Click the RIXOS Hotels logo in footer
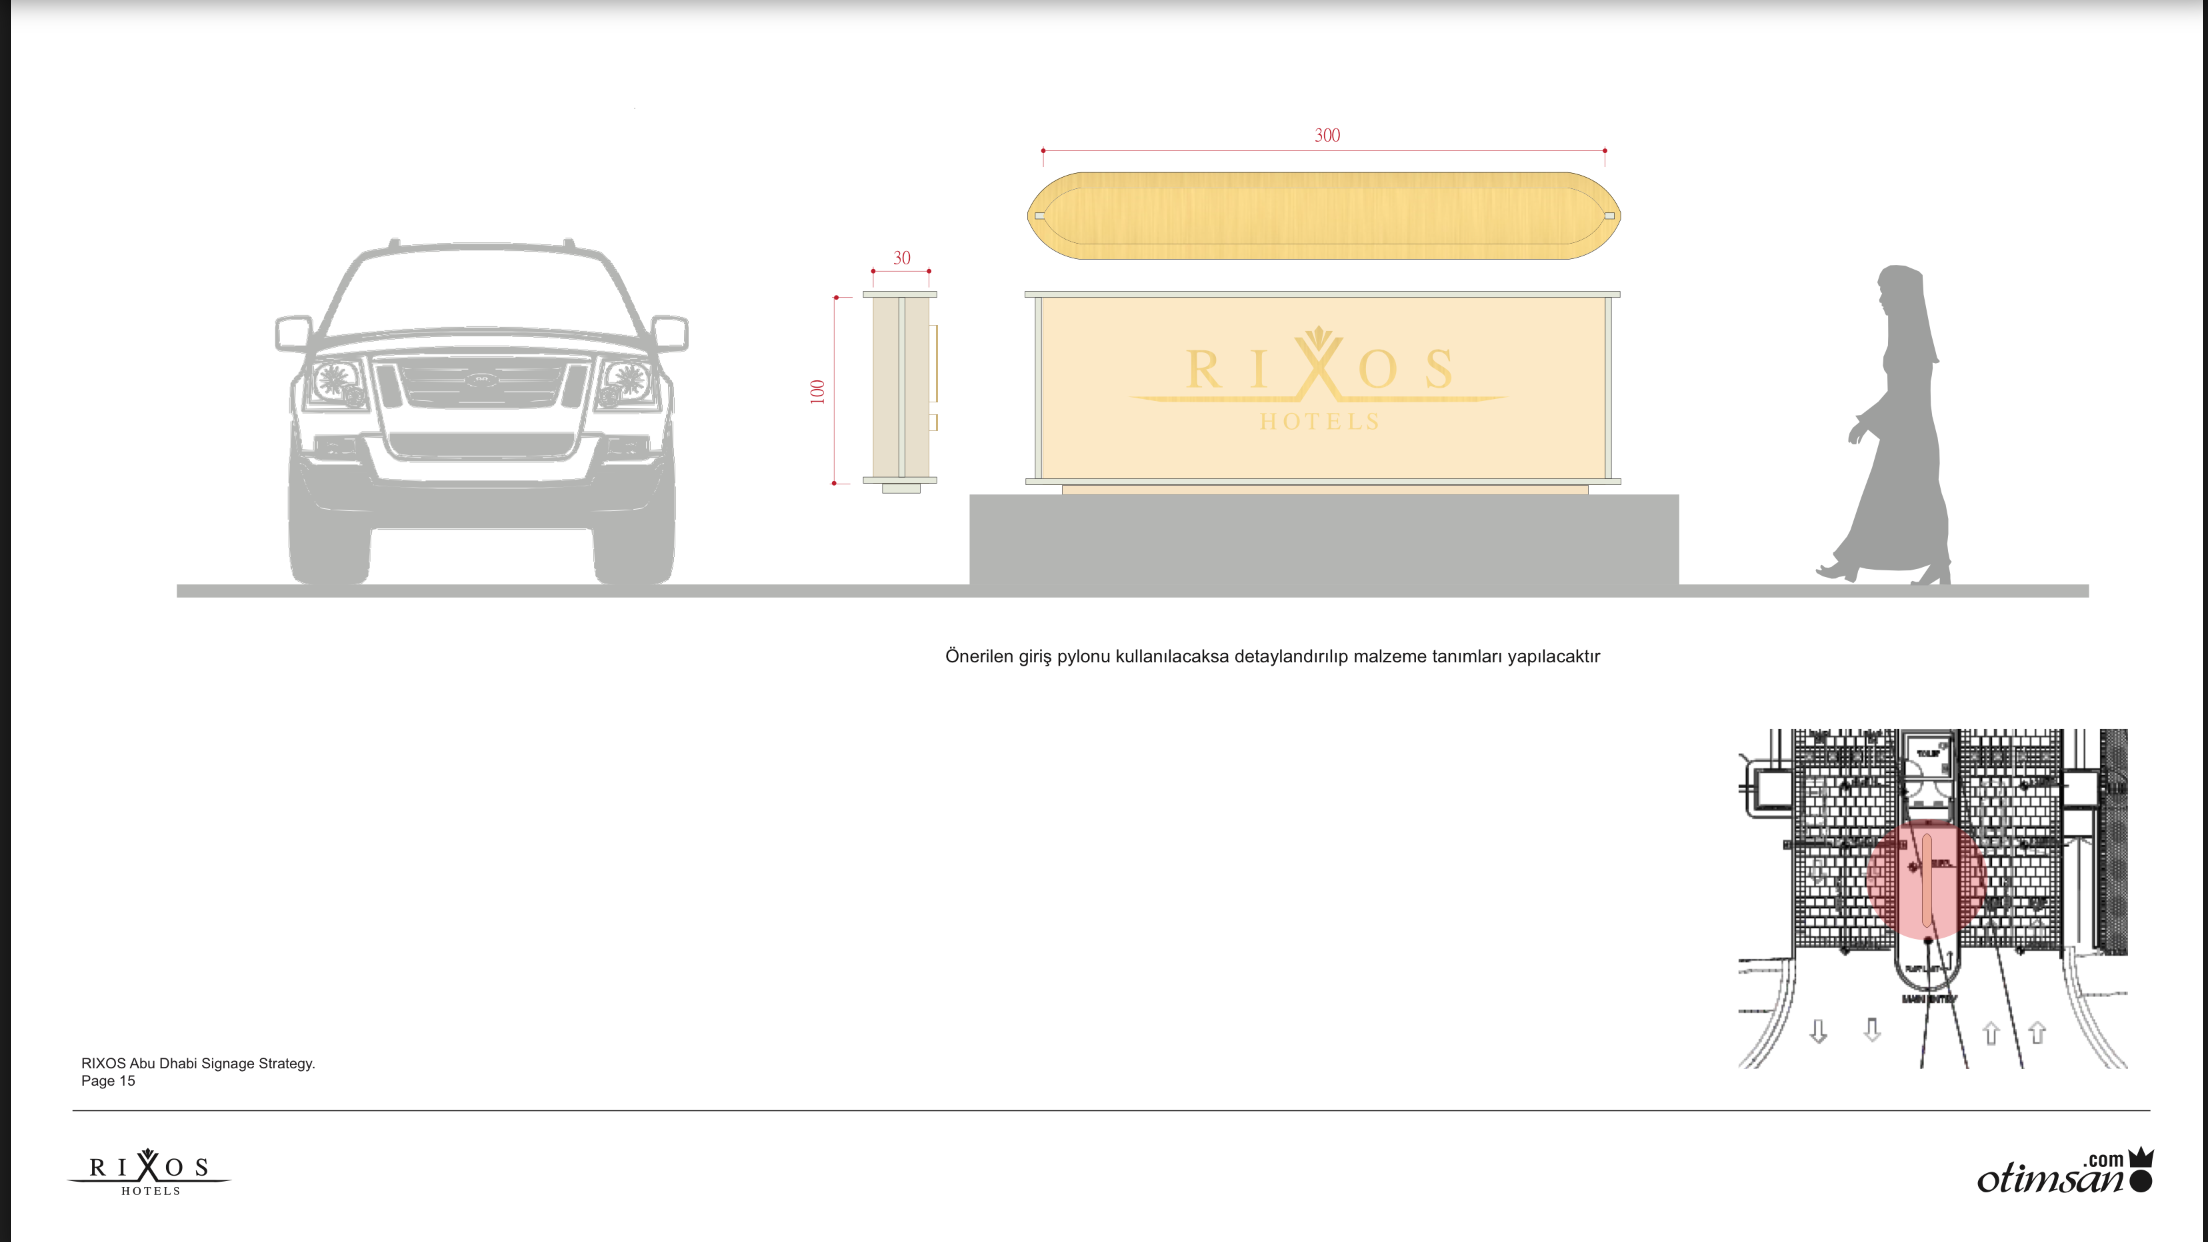 pyautogui.click(x=149, y=1172)
